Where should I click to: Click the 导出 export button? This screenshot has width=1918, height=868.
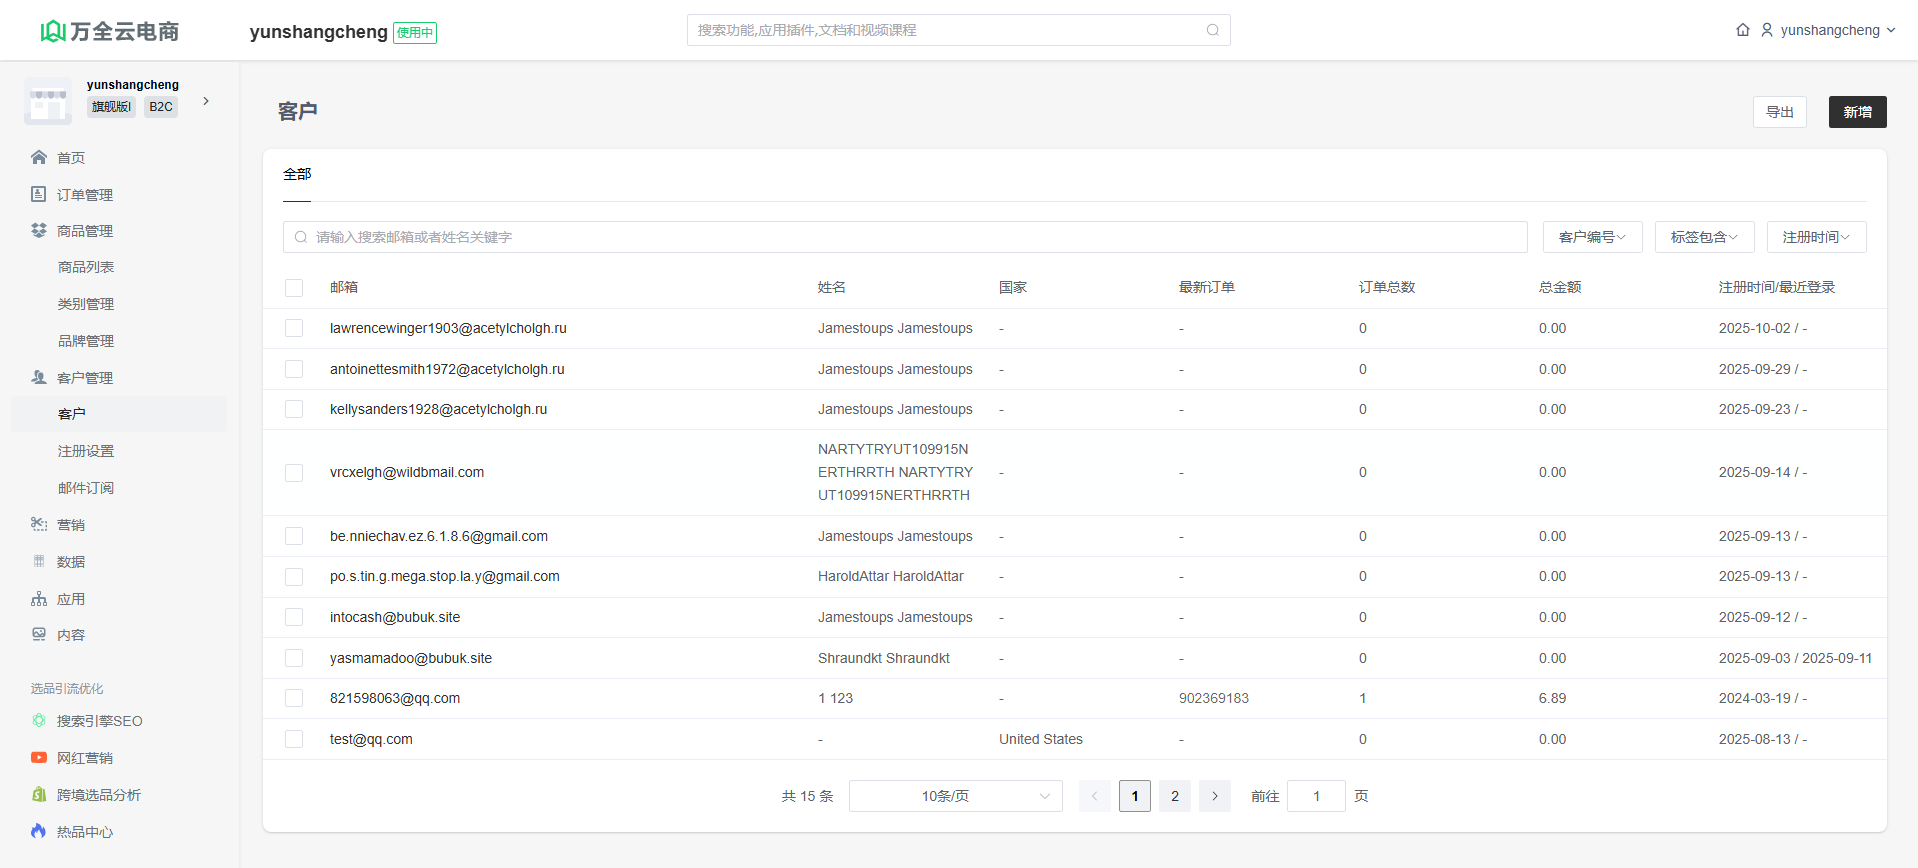point(1779,112)
